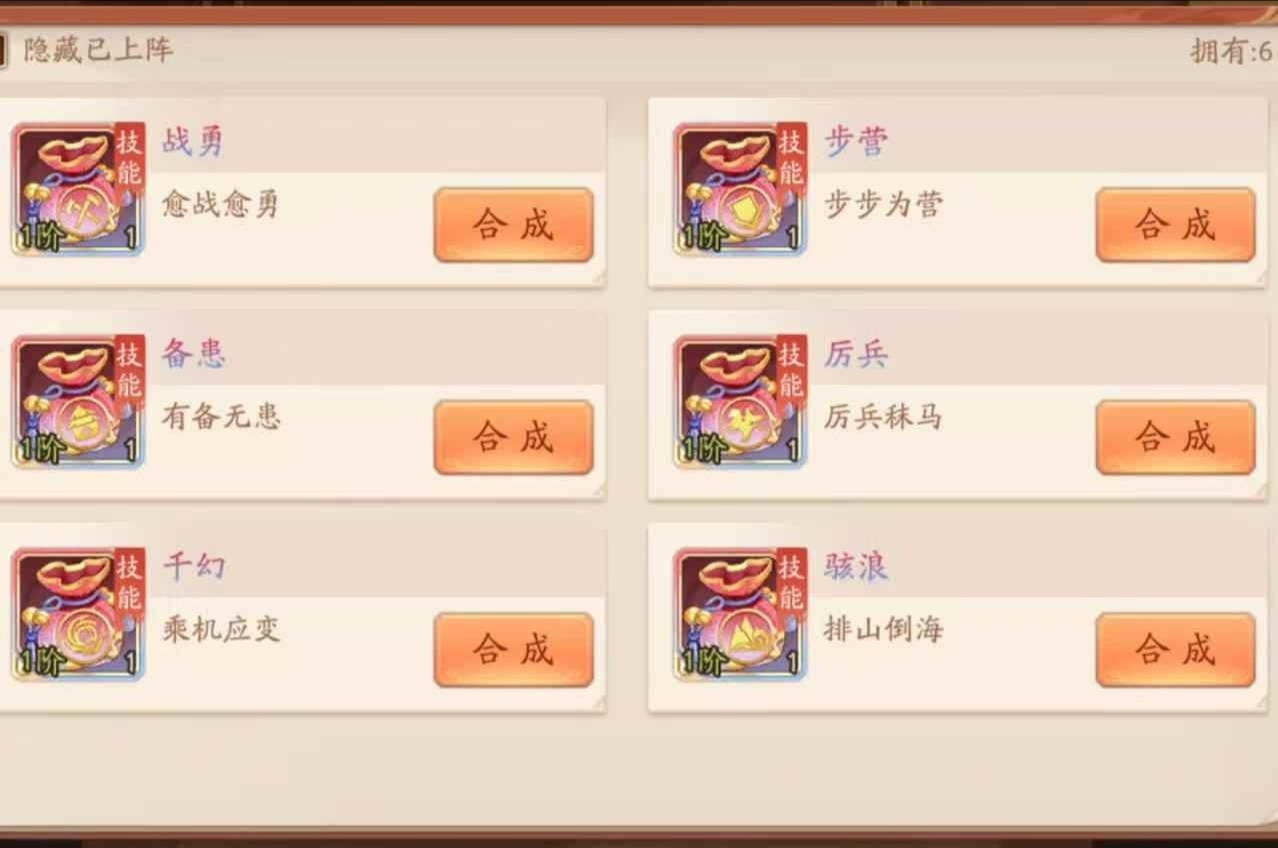Click the 拥有 owned count label

point(1232,51)
